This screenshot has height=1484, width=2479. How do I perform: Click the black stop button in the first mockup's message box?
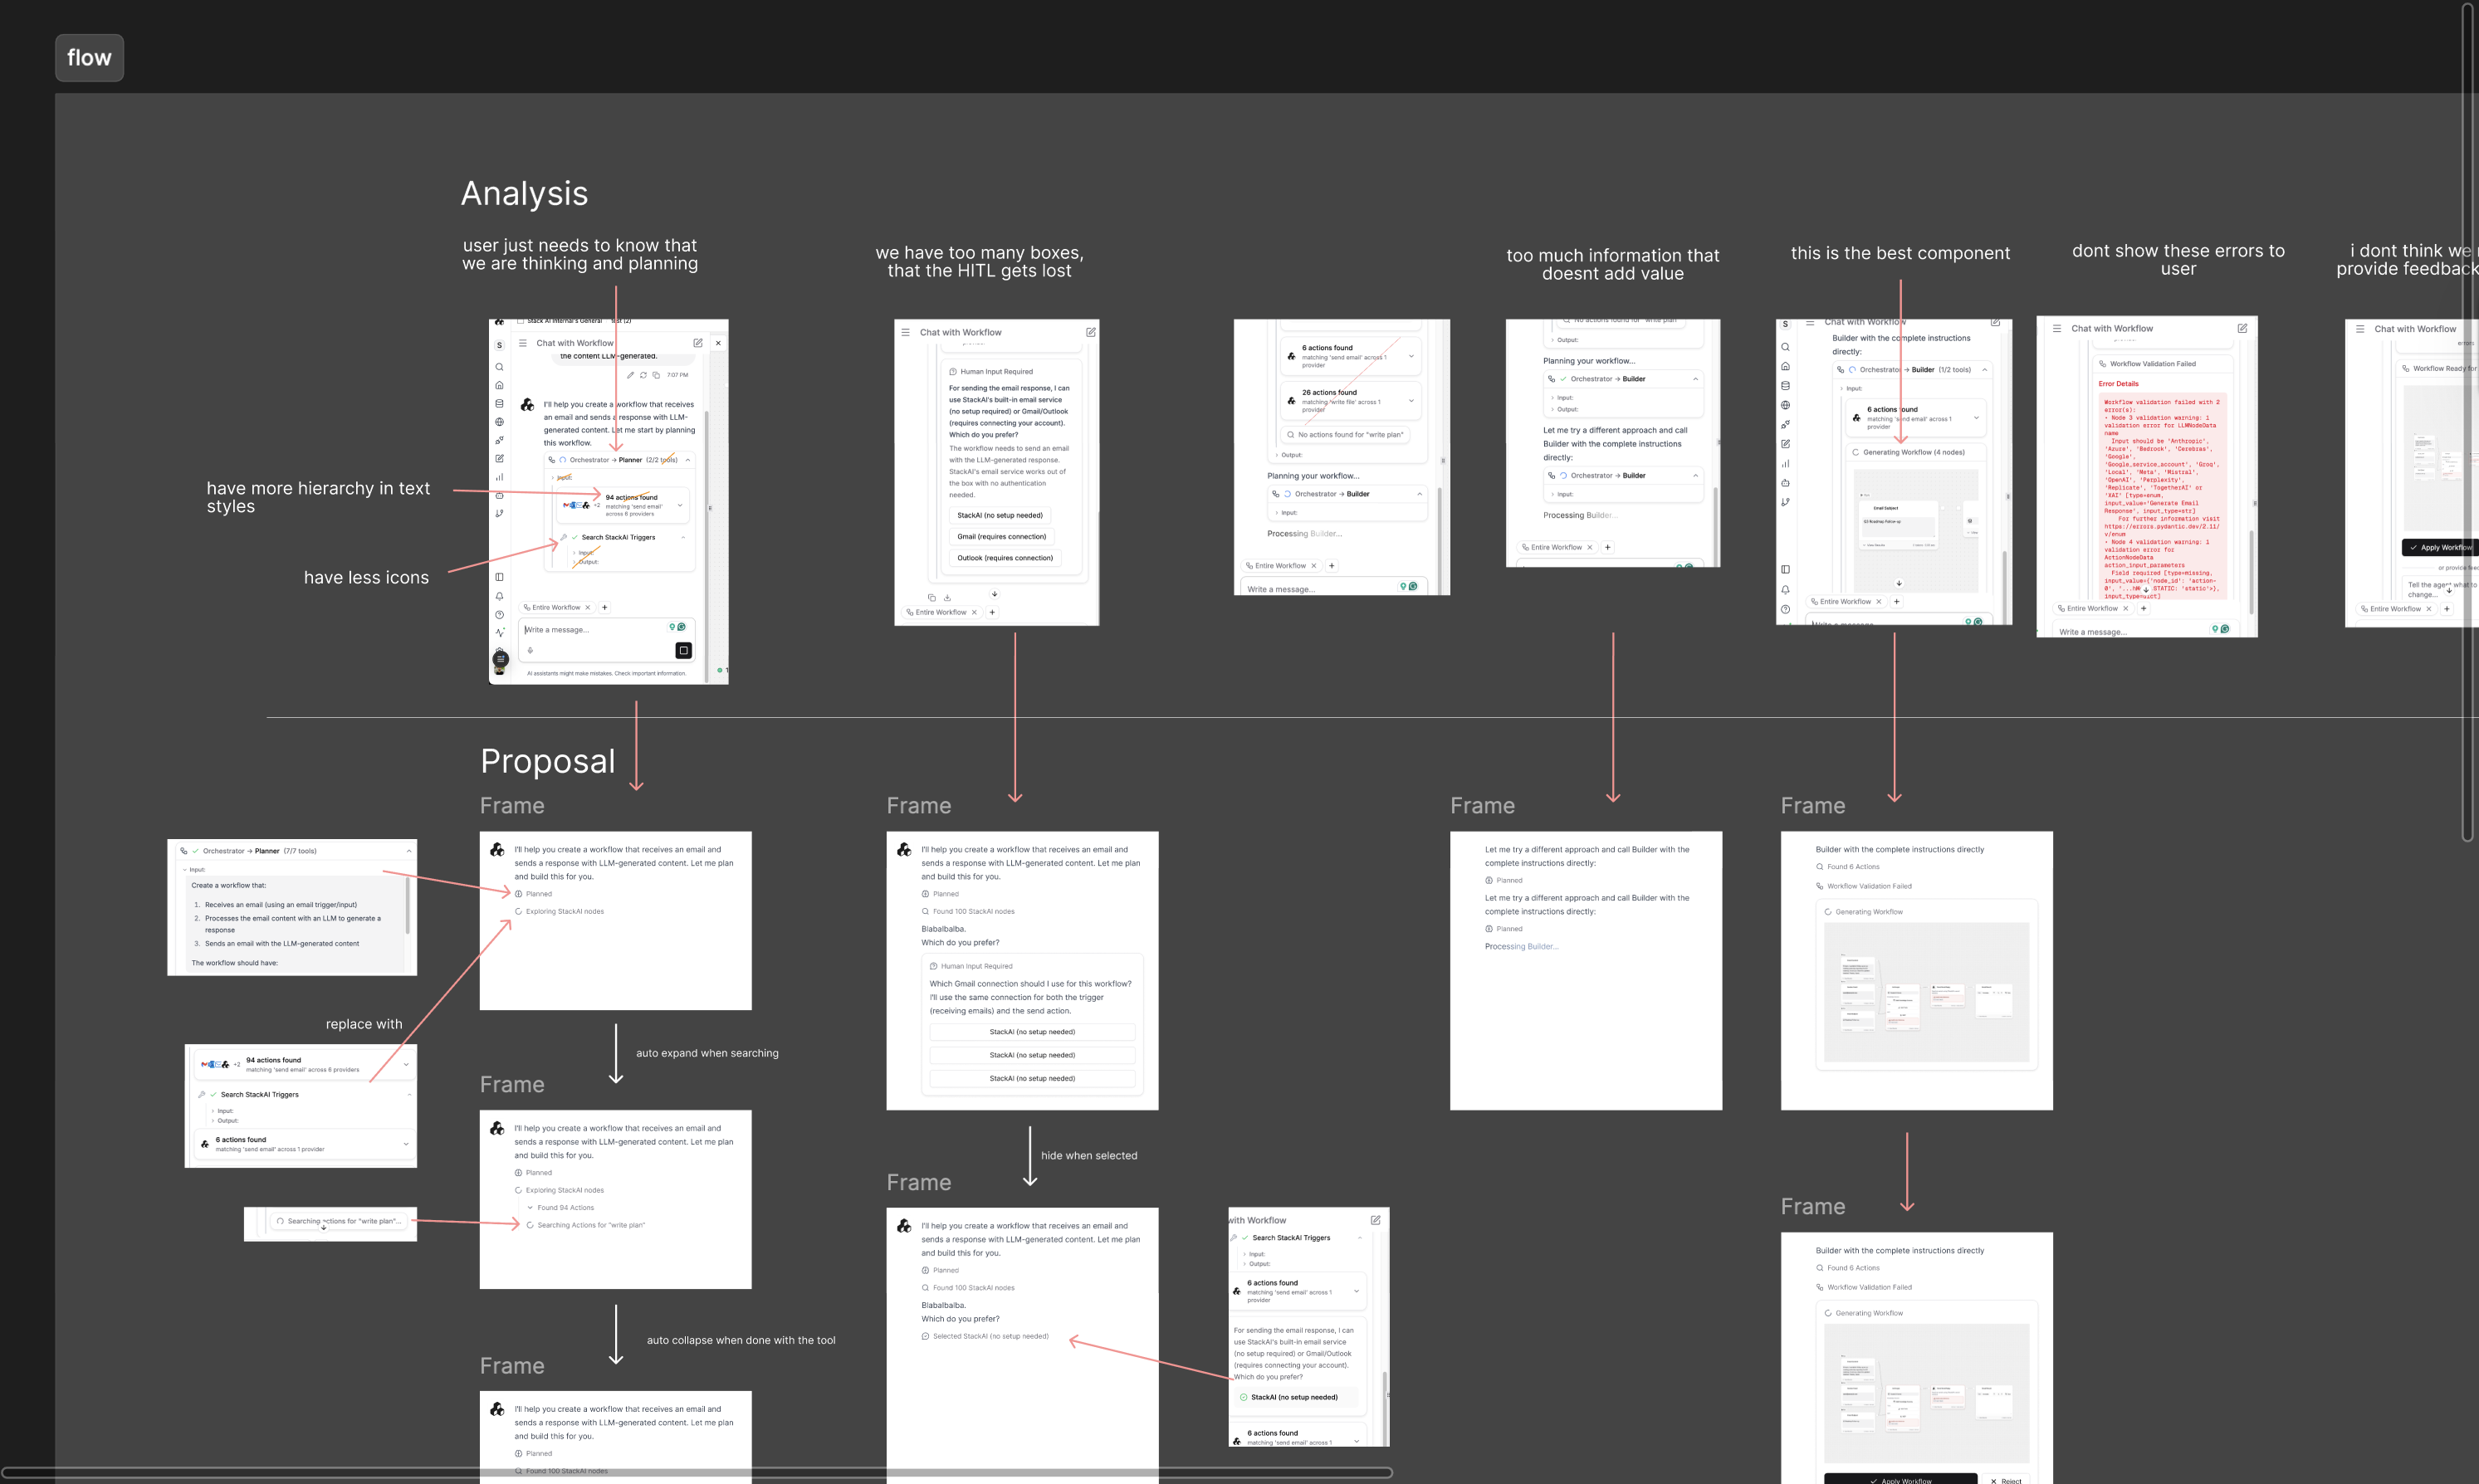click(x=683, y=650)
